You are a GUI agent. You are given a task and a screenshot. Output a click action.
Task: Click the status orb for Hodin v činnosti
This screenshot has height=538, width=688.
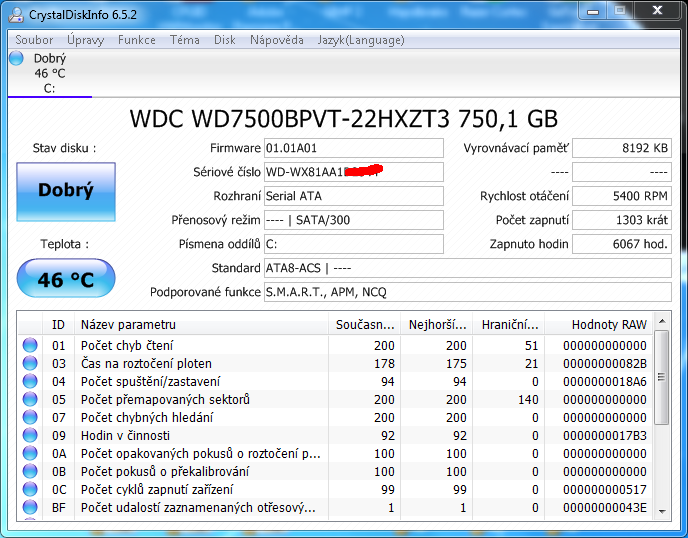coord(30,435)
